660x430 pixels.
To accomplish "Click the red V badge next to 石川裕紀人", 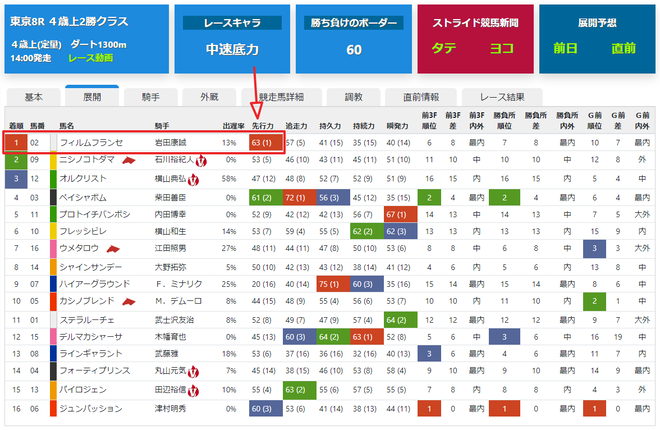I will pyautogui.click(x=201, y=161).
